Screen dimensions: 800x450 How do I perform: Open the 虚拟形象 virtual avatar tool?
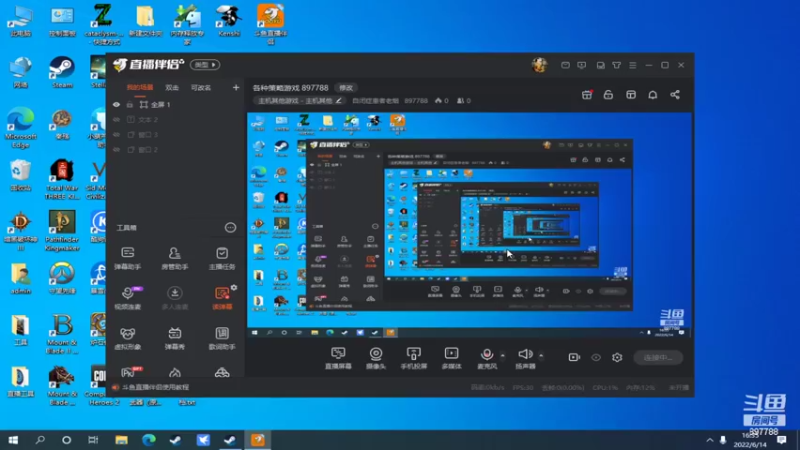click(x=128, y=338)
